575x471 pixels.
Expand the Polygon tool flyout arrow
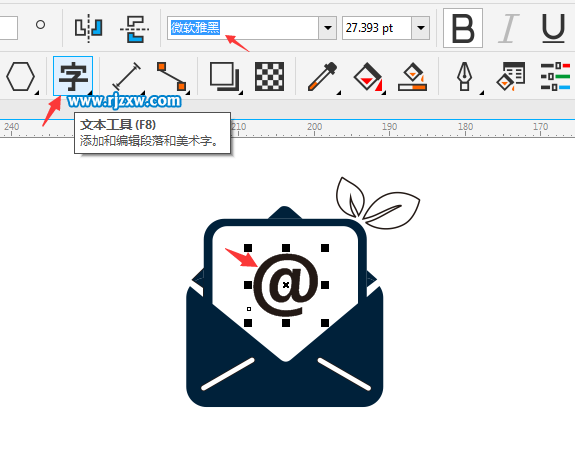coord(37,93)
